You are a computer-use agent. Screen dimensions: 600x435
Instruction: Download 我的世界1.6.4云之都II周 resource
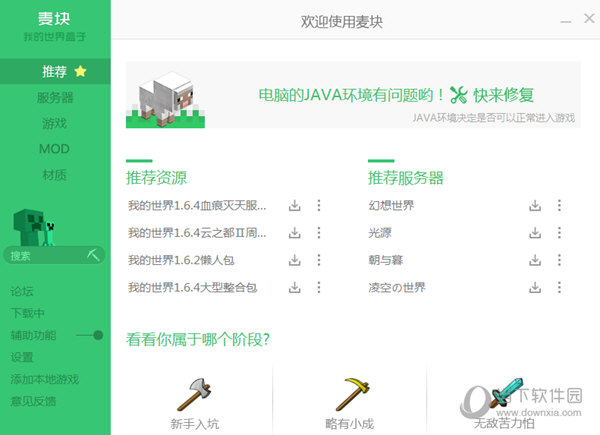[x=294, y=233]
